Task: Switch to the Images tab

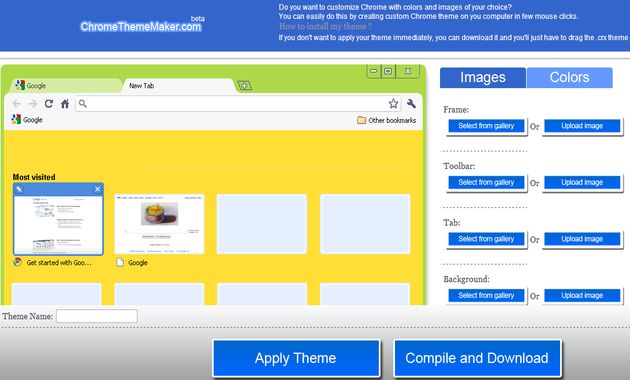Action: 483,78
